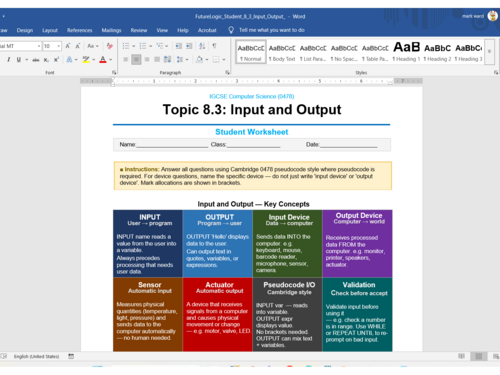Screen dimensions: 500x375
Task: Open the highlight color dropdown arrow
Action: tap(94, 60)
